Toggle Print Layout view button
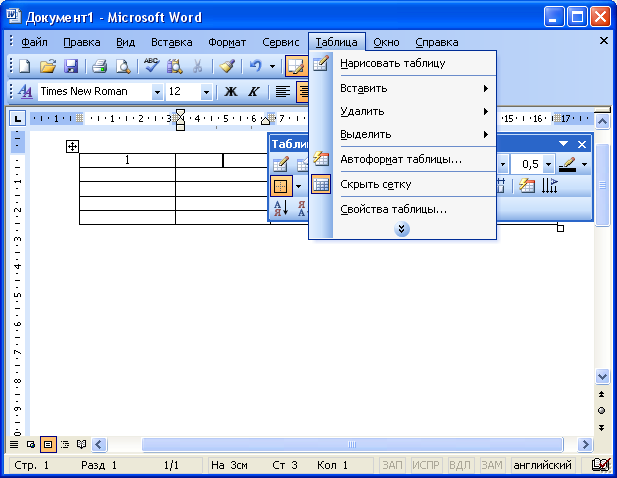 click(48, 445)
